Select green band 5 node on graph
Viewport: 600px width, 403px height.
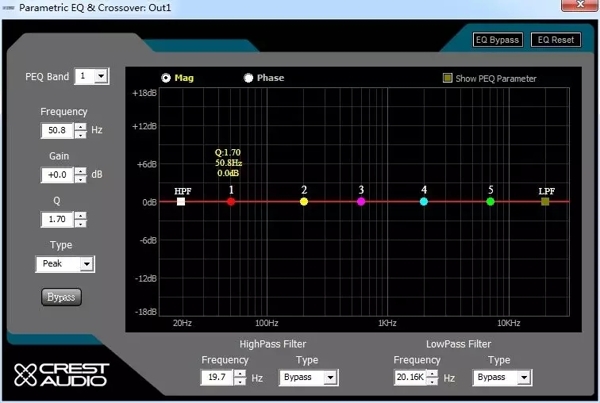coord(491,202)
